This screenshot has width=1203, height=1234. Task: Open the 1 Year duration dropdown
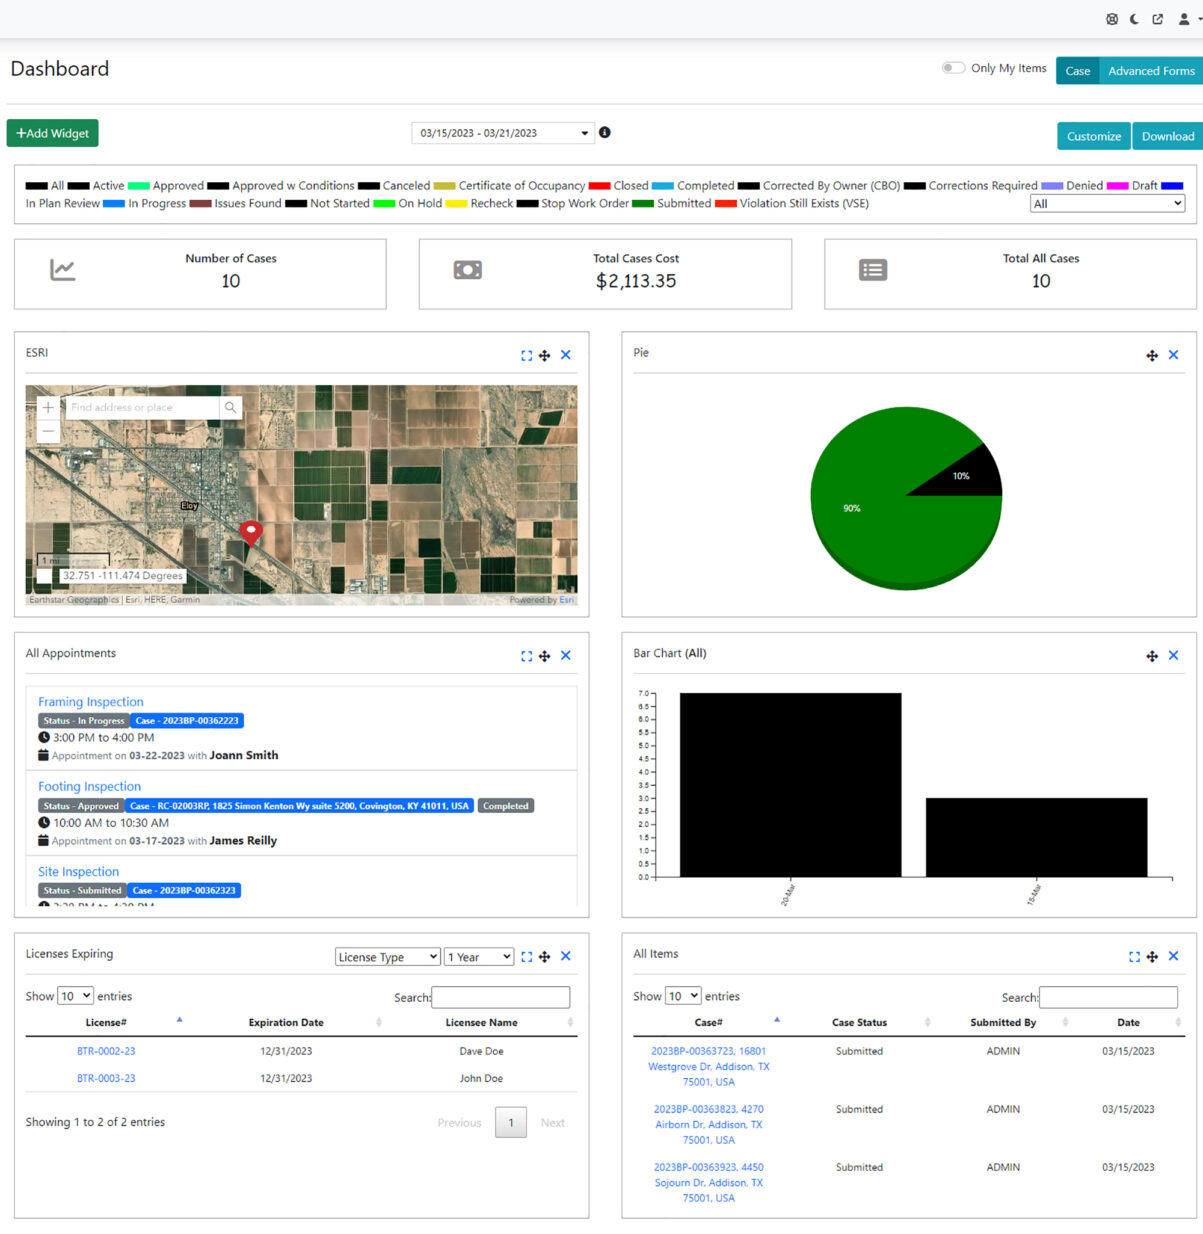[x=478, y=957]
